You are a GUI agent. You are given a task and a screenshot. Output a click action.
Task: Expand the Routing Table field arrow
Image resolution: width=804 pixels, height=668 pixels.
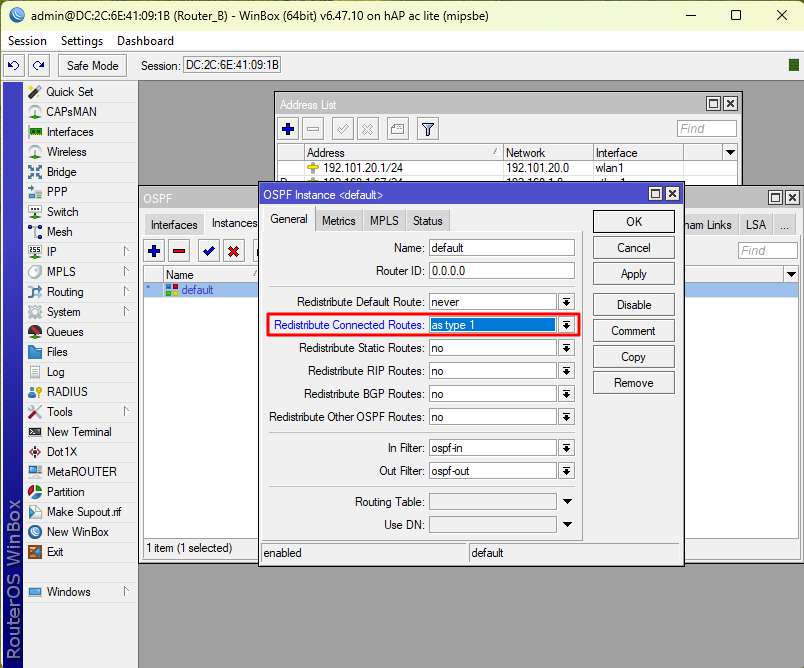pyautogui.click(x=567, y=502)
